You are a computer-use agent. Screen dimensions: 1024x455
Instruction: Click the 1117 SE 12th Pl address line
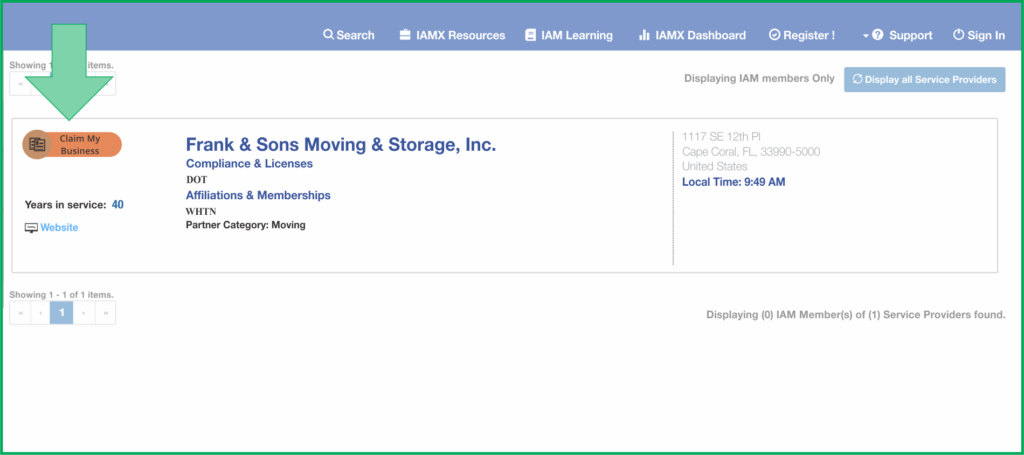click(721, 136)
